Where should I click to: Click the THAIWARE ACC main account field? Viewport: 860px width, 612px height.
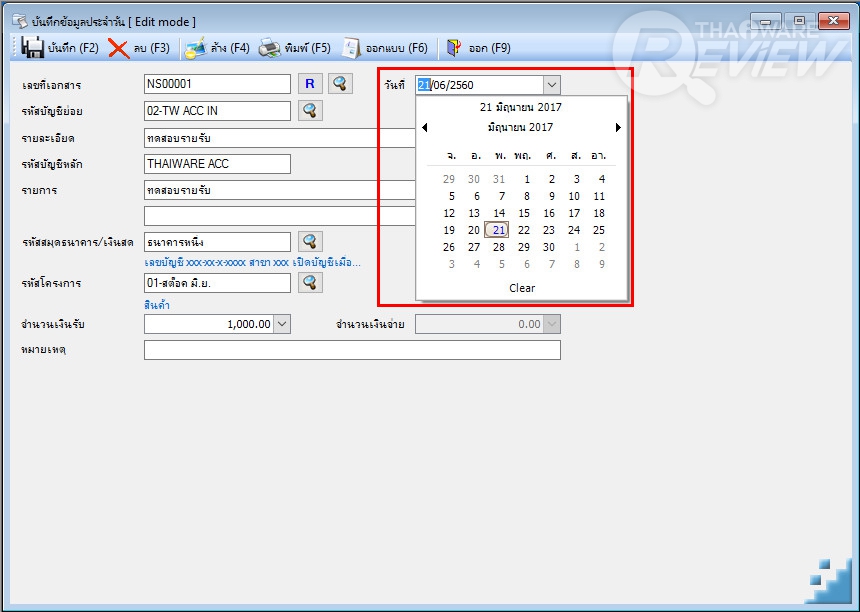pyautogui.click(x=217, y=164)
